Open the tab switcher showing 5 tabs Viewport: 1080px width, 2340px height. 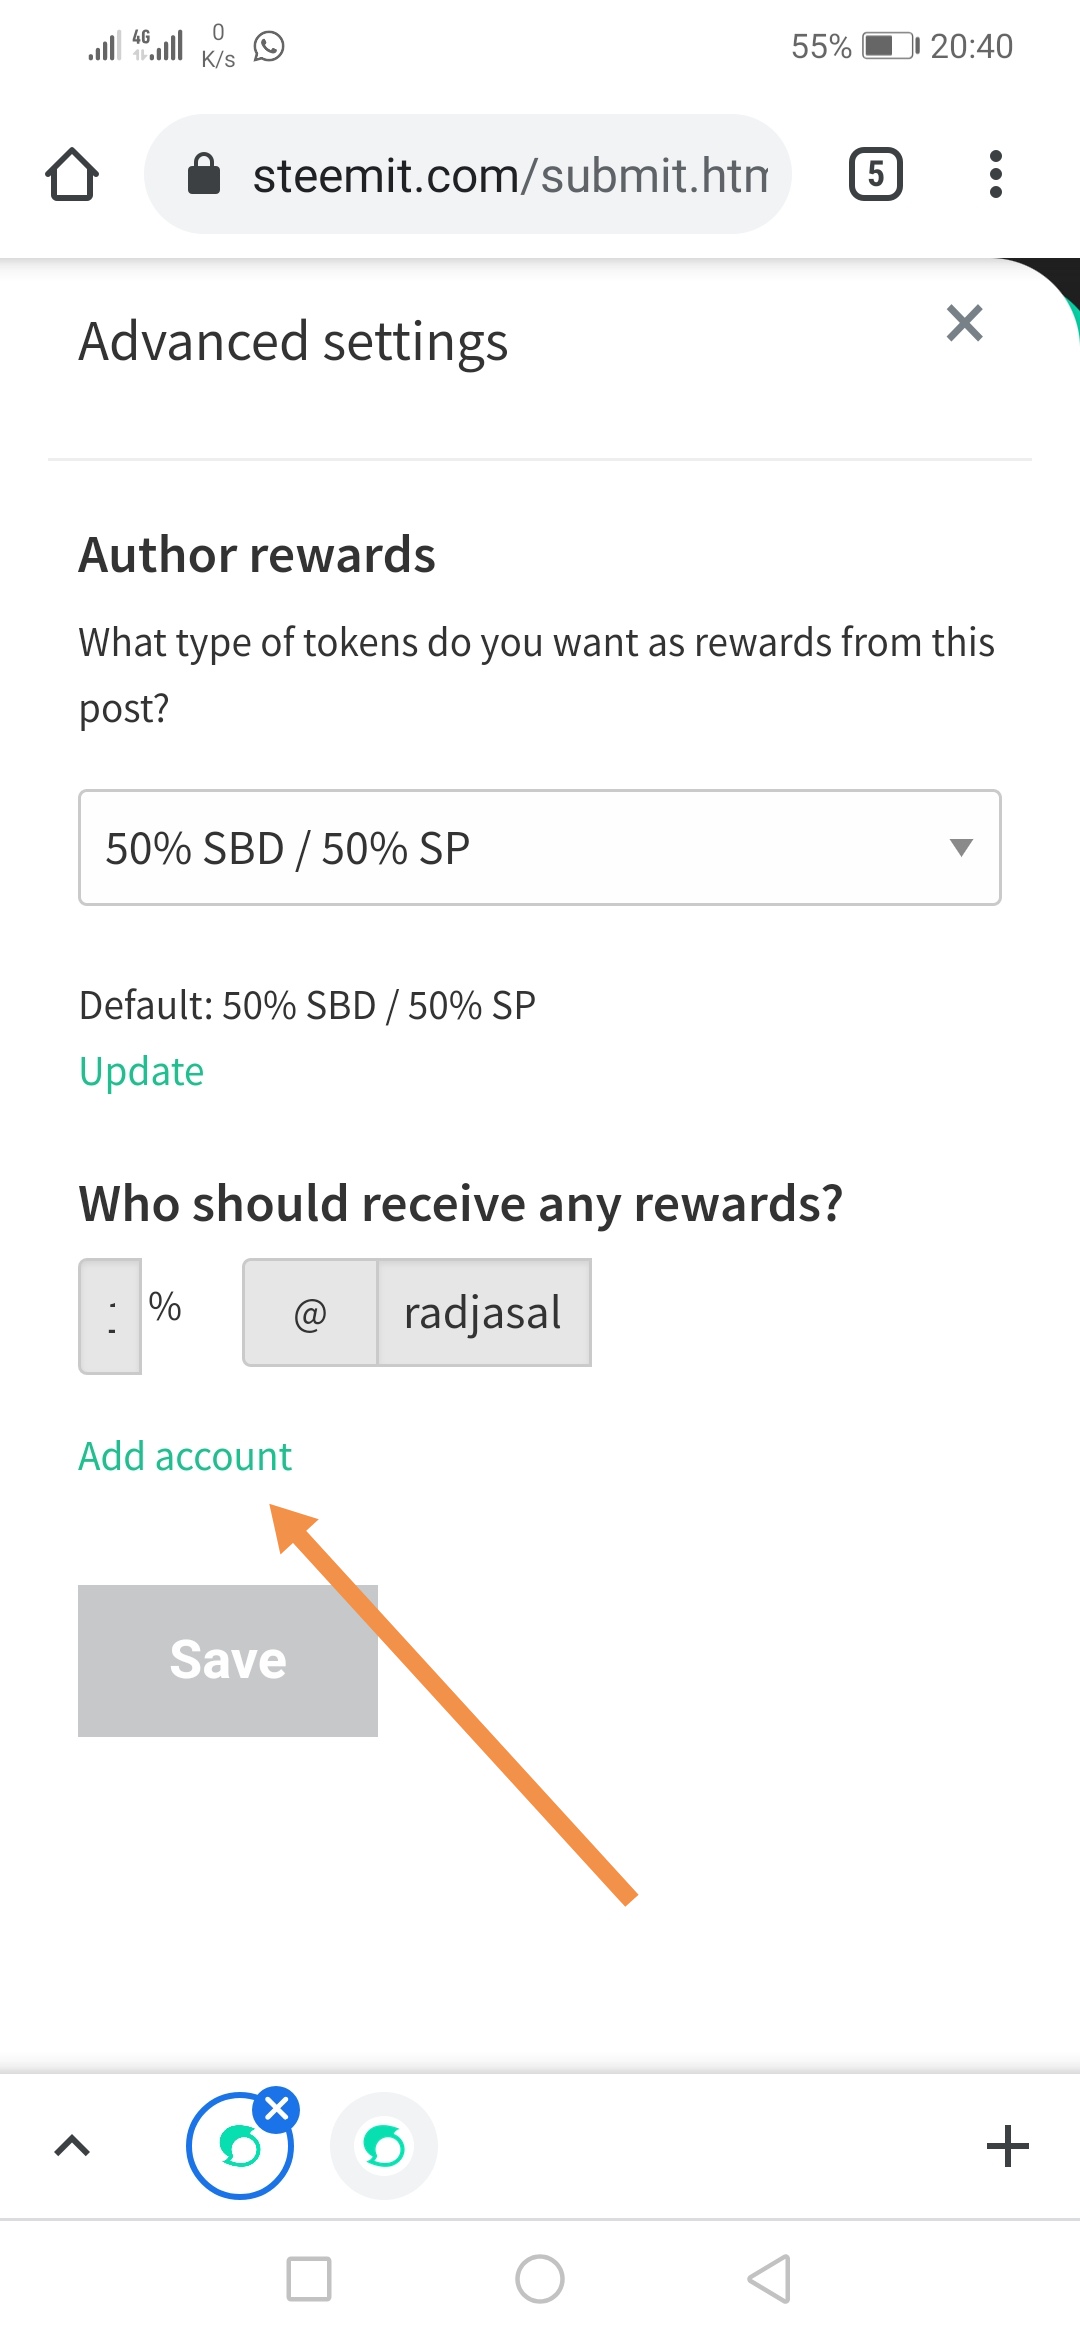point(876,175)
